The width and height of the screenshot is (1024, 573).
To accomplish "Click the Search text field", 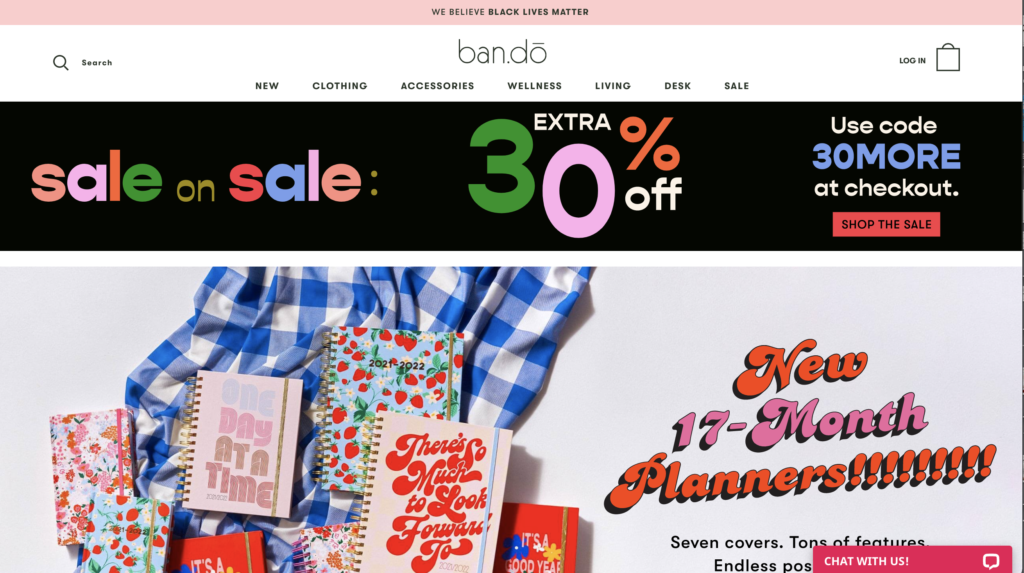I will coord(97,63).
